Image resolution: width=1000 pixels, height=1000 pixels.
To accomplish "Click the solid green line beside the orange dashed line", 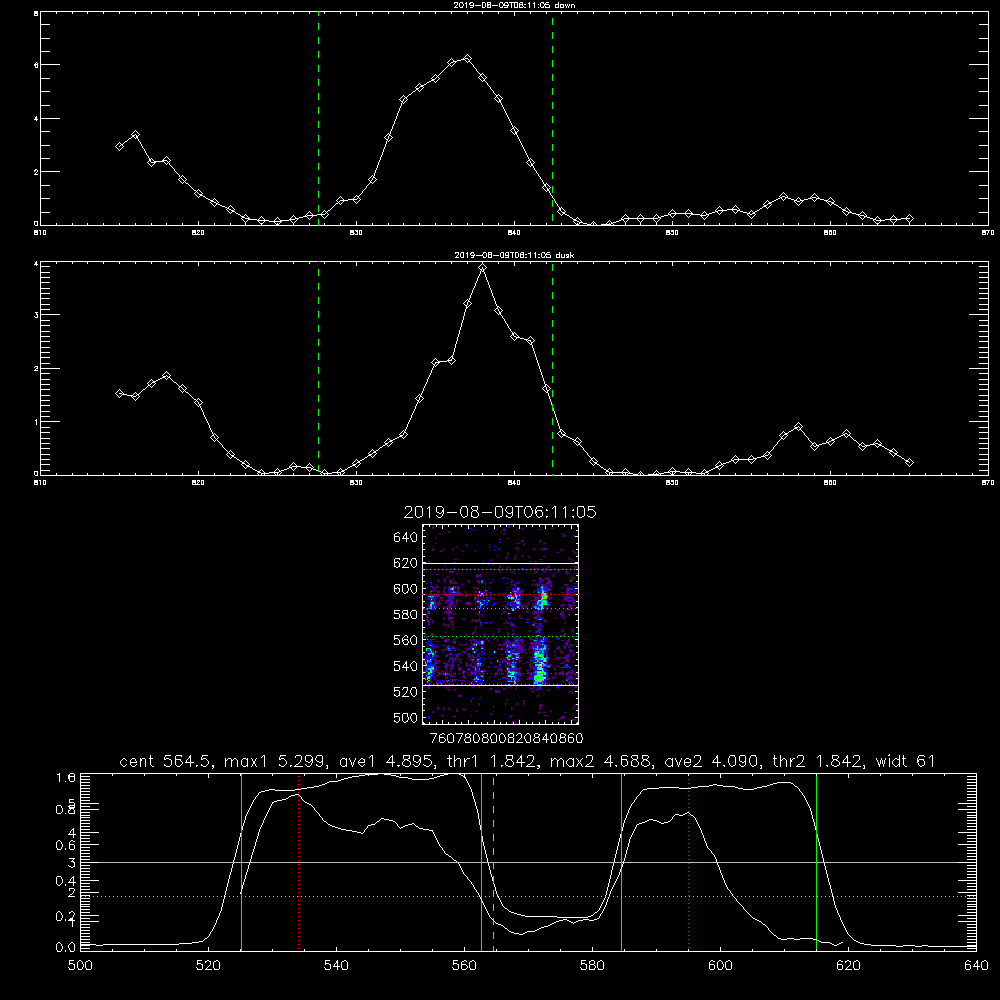I will [482, 862].
